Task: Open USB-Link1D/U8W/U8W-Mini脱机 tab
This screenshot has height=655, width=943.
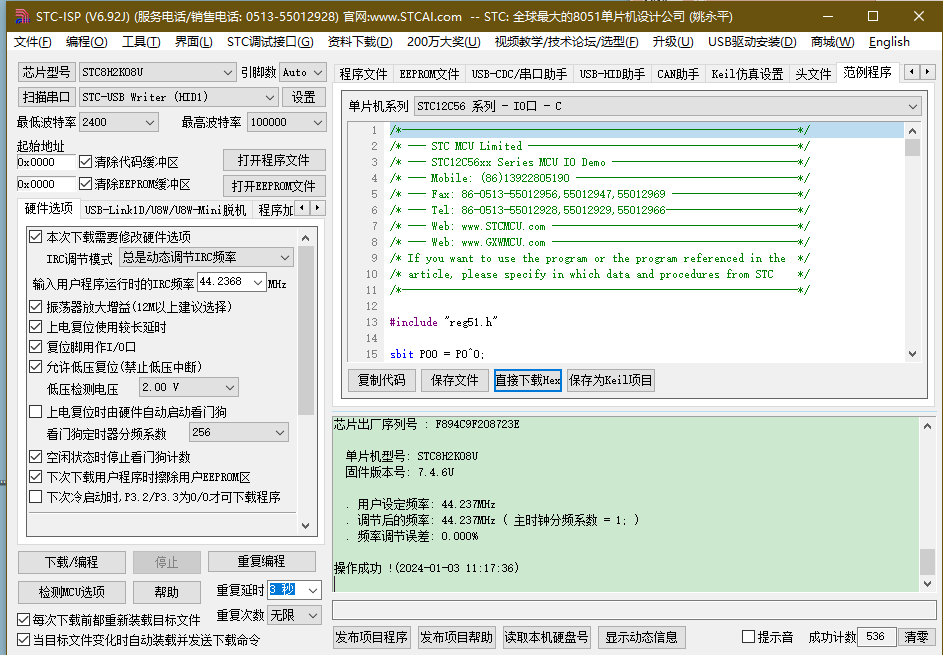Action: (165, 210)
